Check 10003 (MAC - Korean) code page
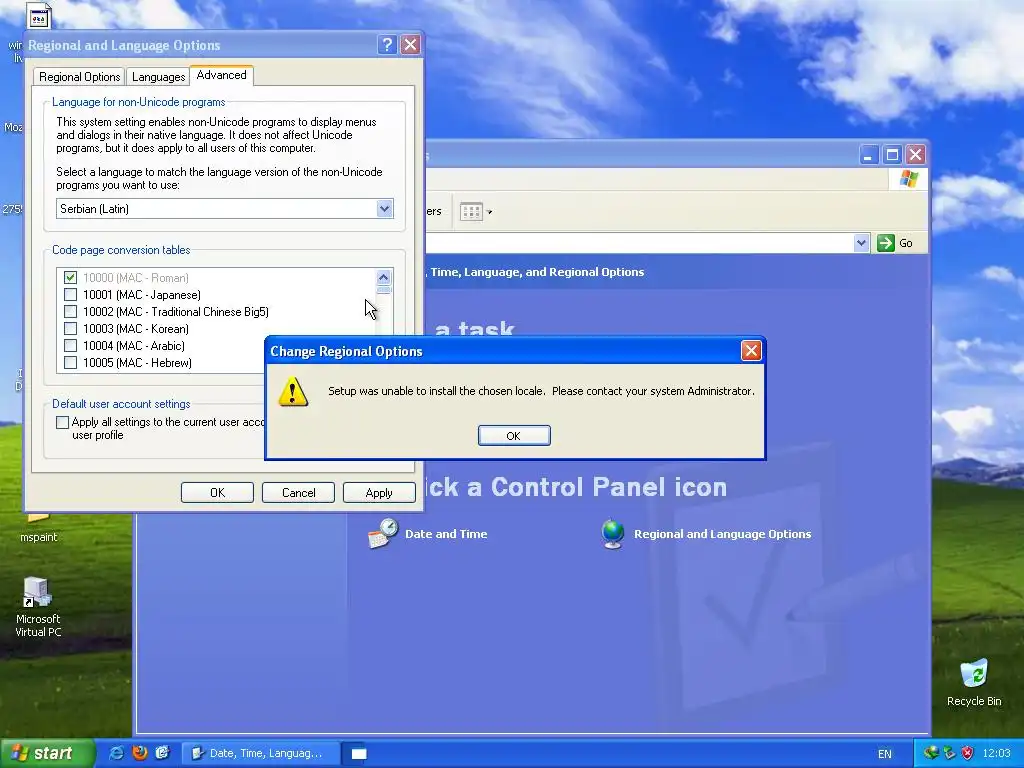 click(71, 328)
